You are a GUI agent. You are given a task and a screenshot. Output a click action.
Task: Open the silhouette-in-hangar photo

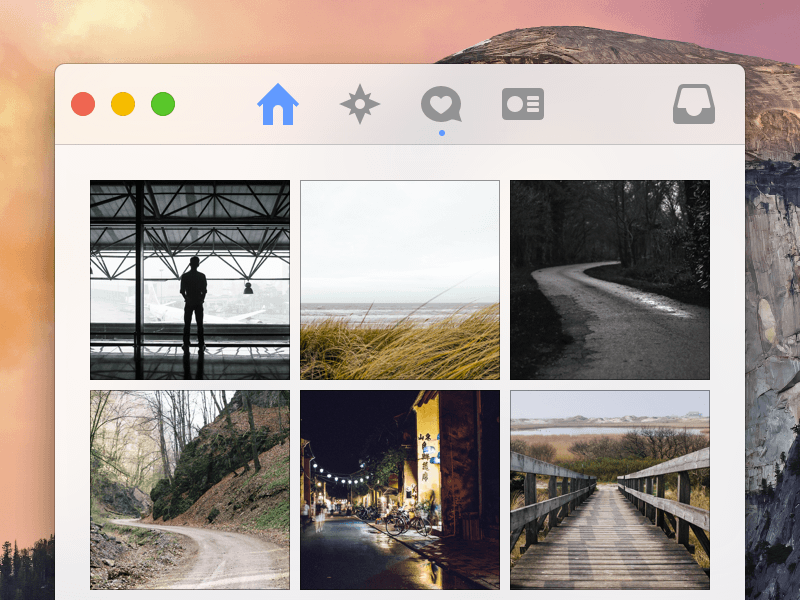189,280
